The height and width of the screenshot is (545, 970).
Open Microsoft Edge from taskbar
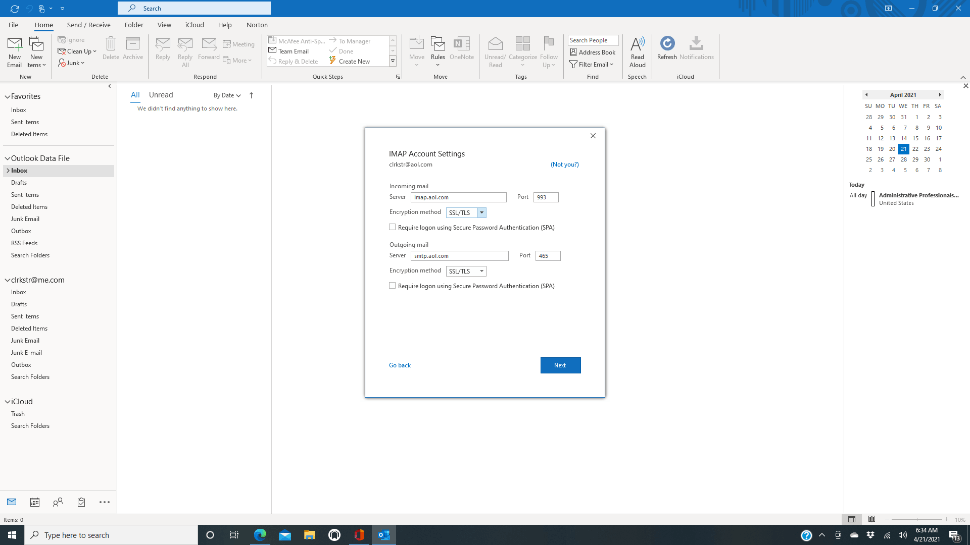260,535
